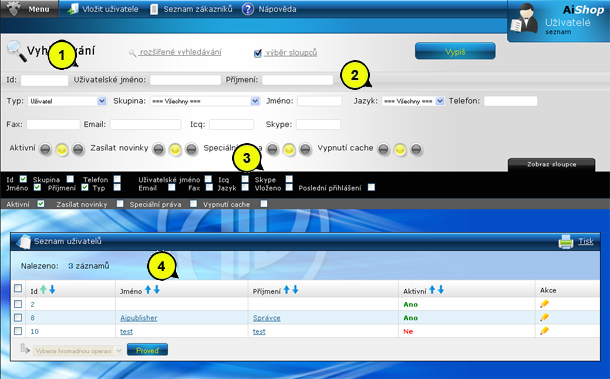This screenshot has height=379, width=610.
Task: Toggle the výběr sloupců checkbox
Action: tap(258, 53)
